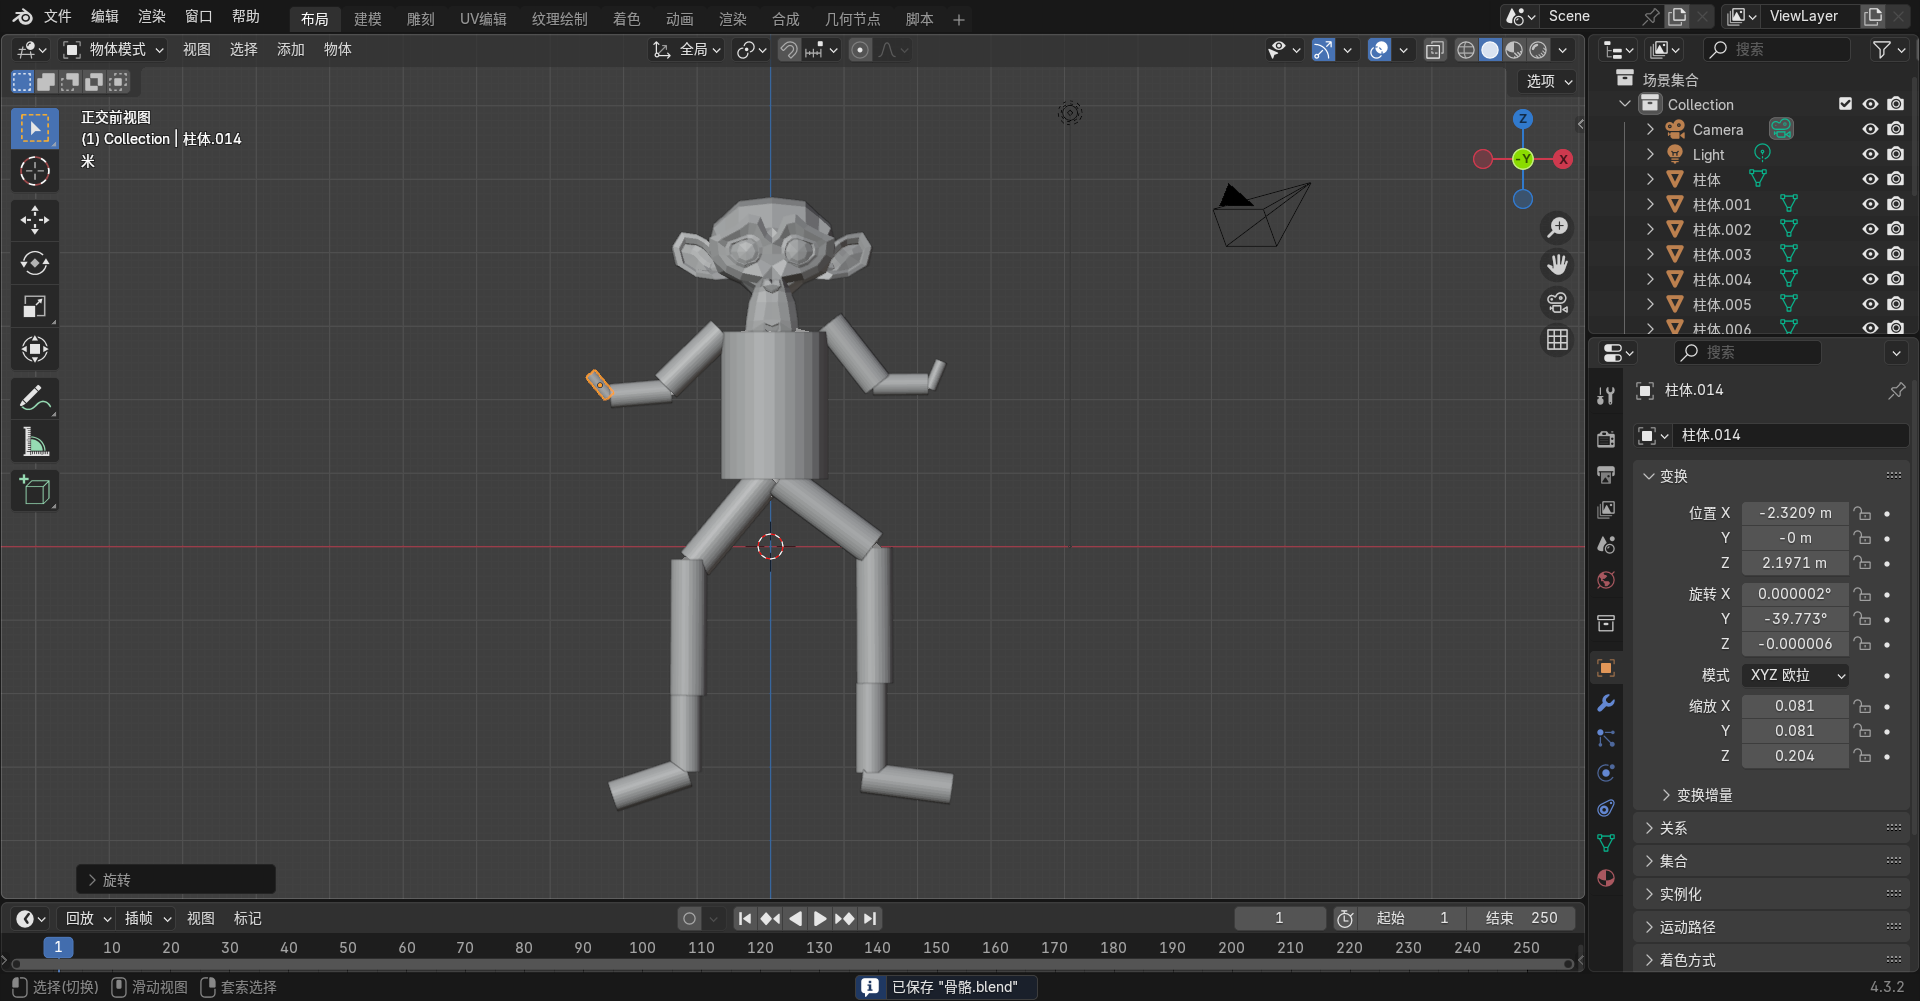This screenshot has height=1001, width=1920.
Task: Click the Add Cube tool icon
Action: tap(35, 491)
